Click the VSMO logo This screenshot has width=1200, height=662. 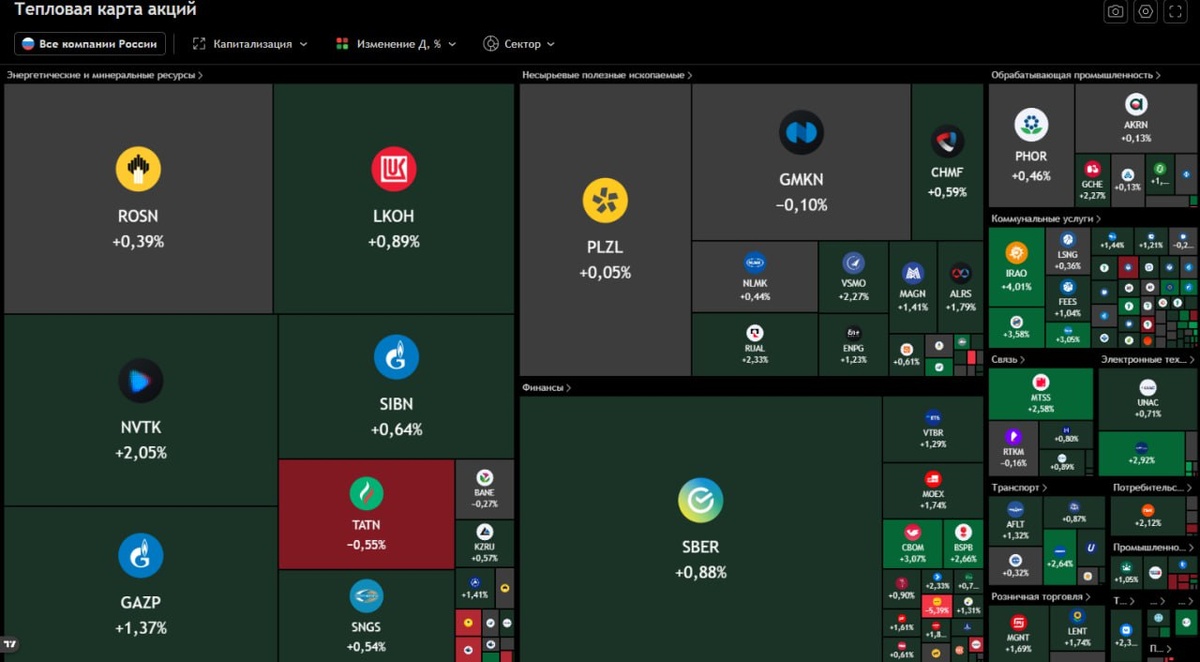click(x=854, y=263)
